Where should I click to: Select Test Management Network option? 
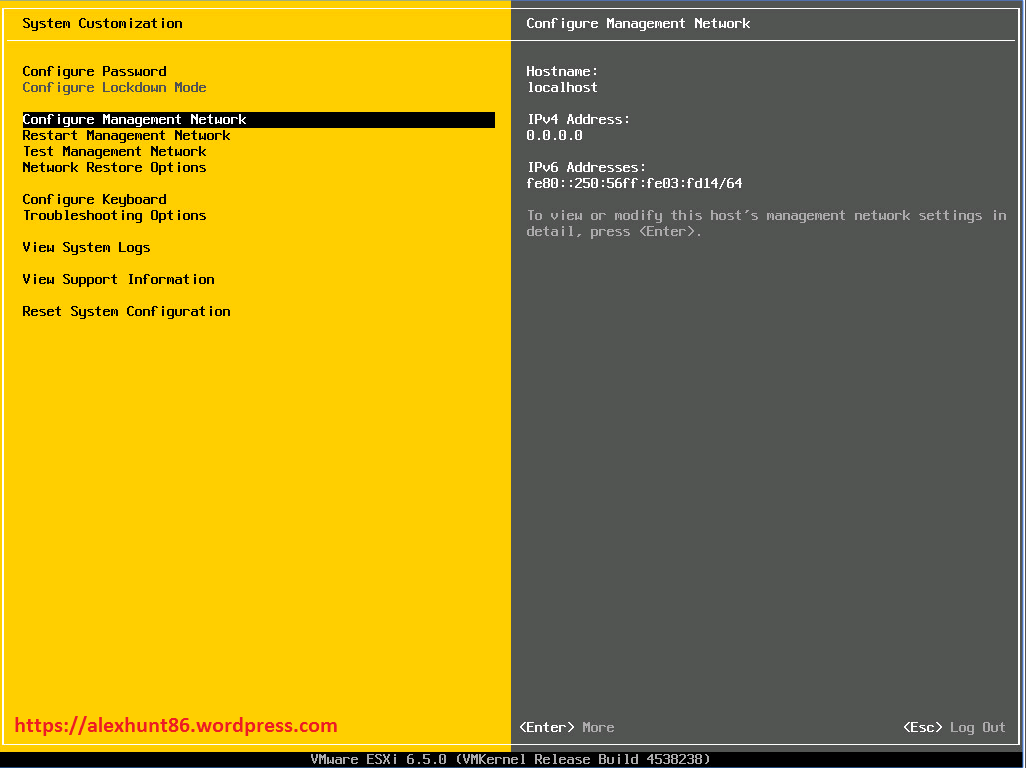pos(114,151)
